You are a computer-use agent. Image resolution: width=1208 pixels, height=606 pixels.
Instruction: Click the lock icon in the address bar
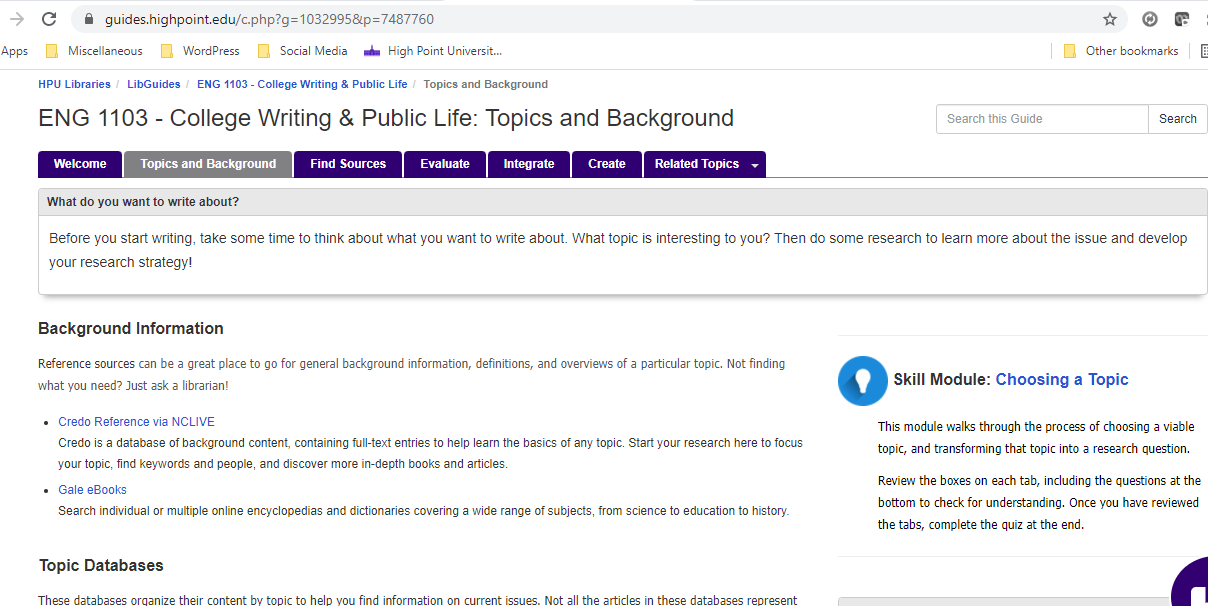pyautogui.click(x=89, y=19)
